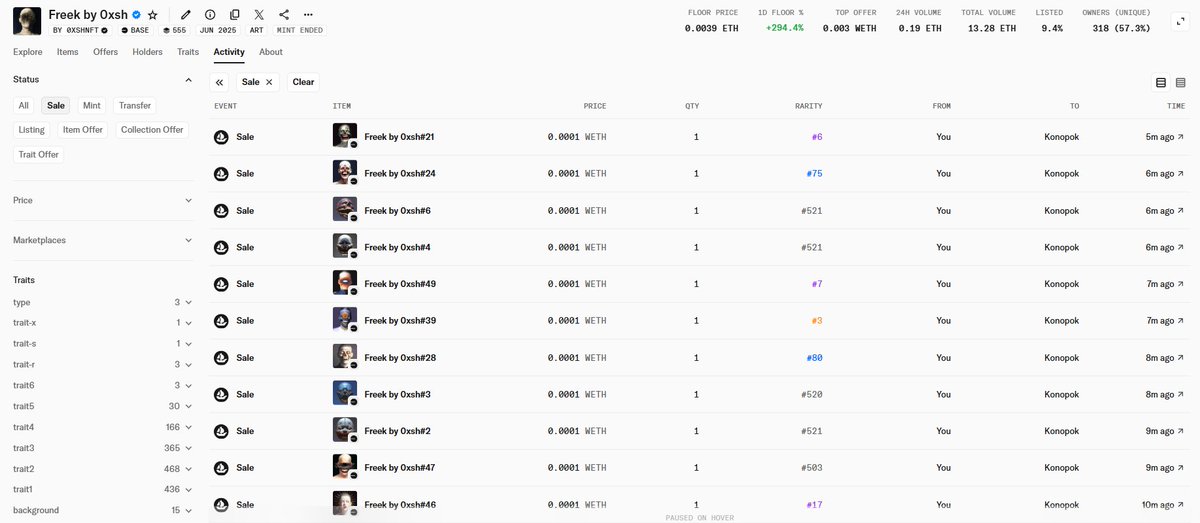
Task: Open the Holders tab
Action: tap(148, 52)
